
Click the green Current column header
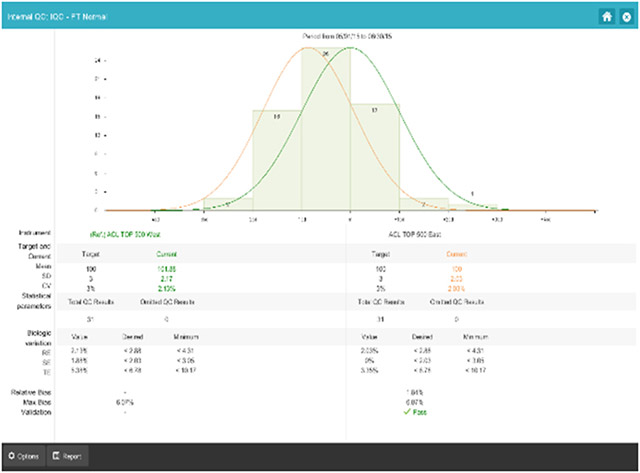click(x=167, y=254)
